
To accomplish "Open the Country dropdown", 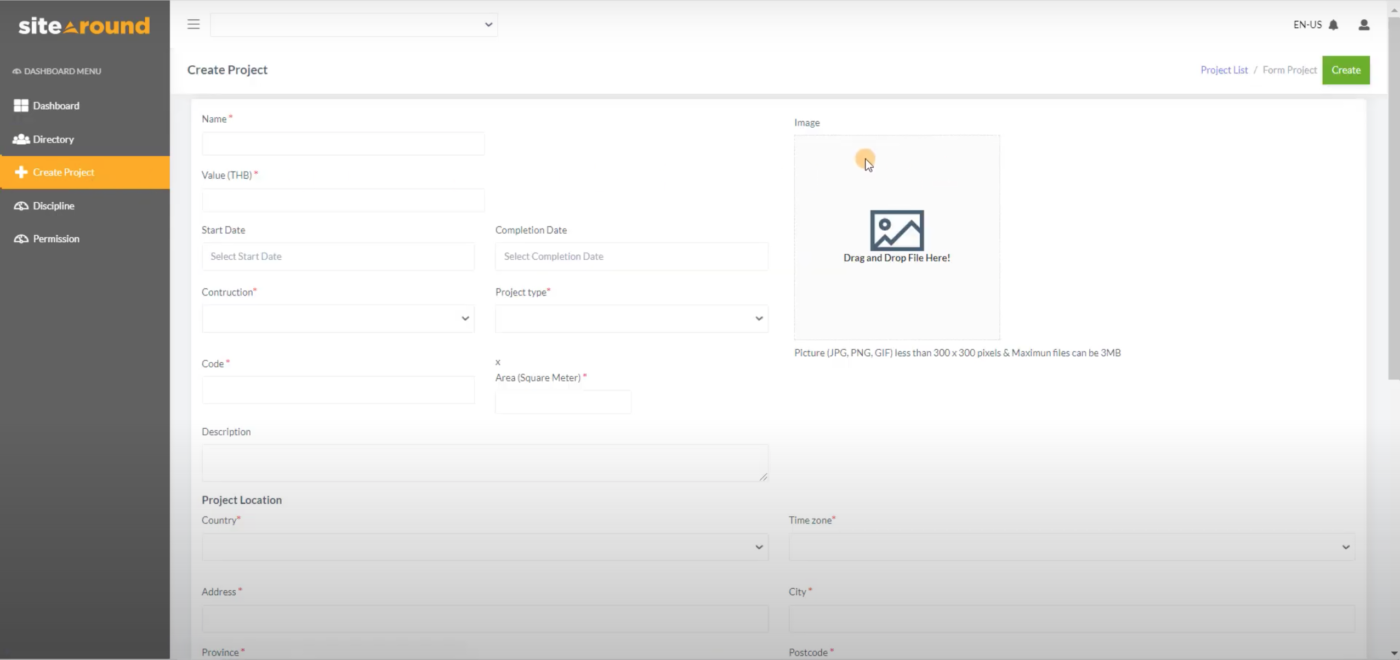I will pos(484,547).
